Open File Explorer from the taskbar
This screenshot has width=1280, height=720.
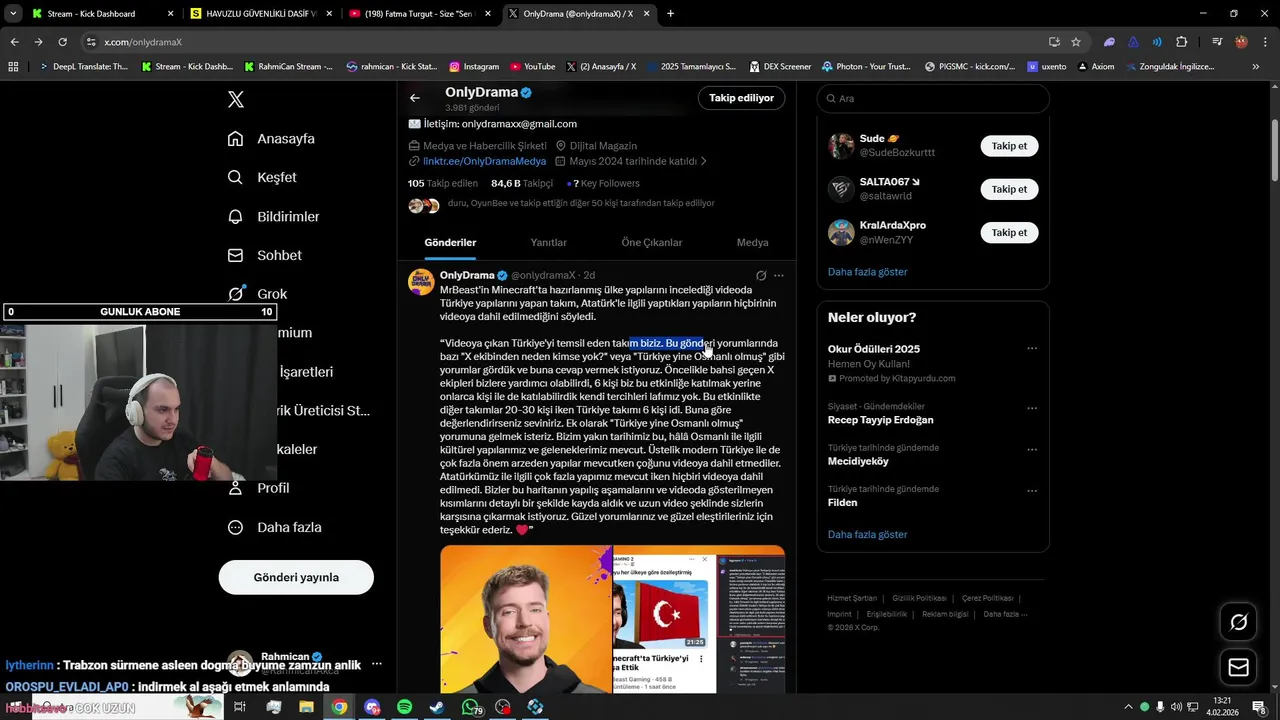[306, 707]
